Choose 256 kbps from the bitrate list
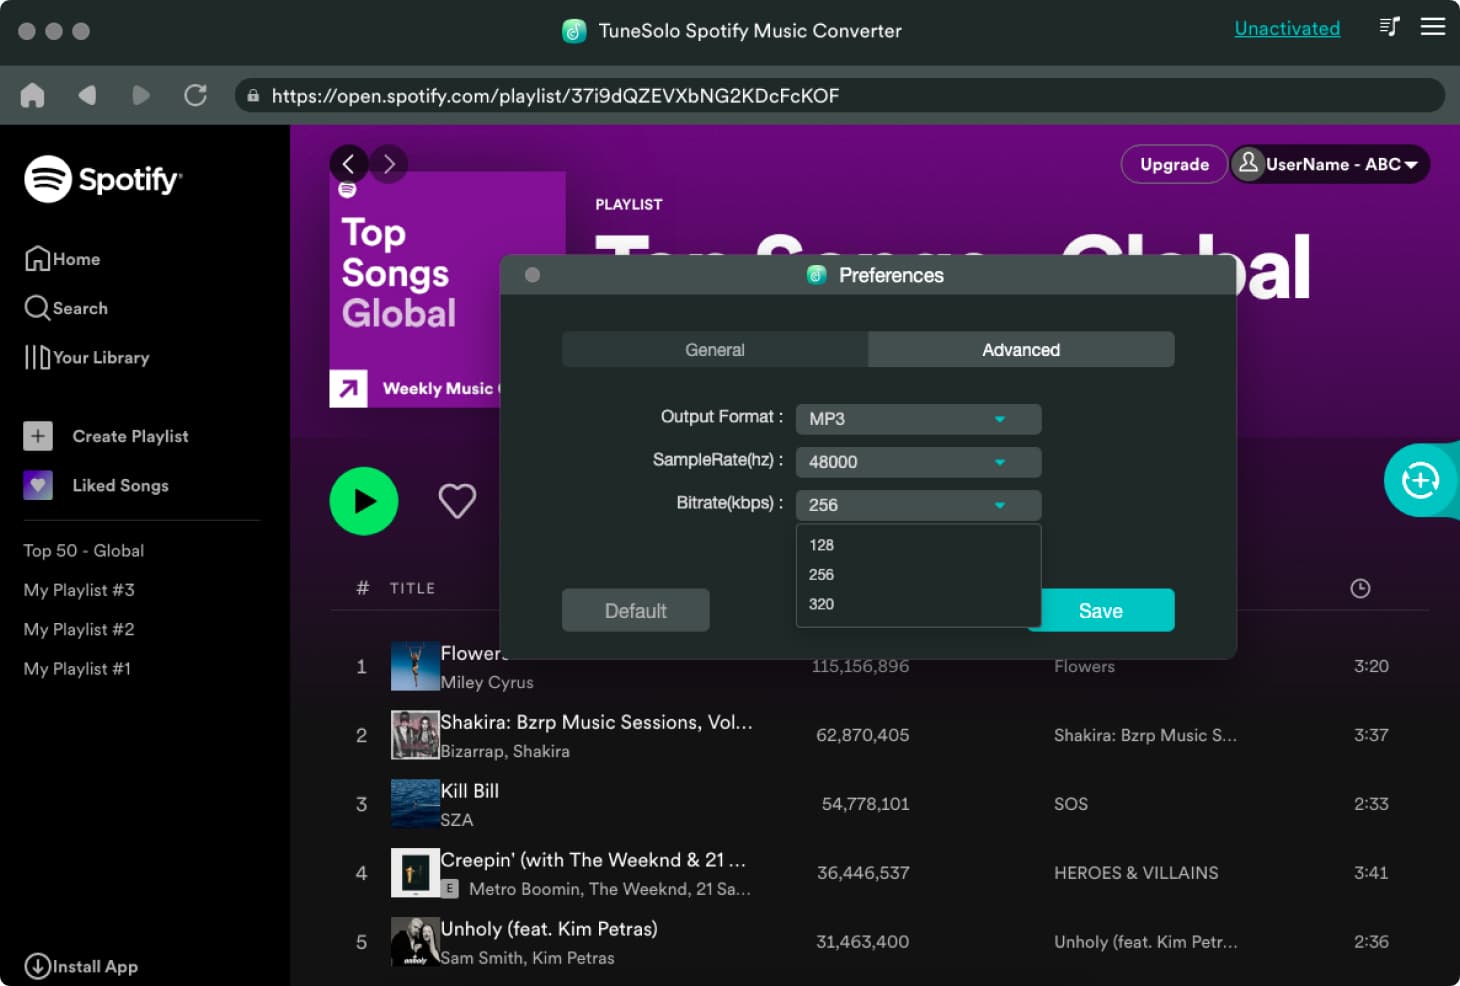Screen dimensions: 1460x986 pyautogui.click(x=918, y=574)
